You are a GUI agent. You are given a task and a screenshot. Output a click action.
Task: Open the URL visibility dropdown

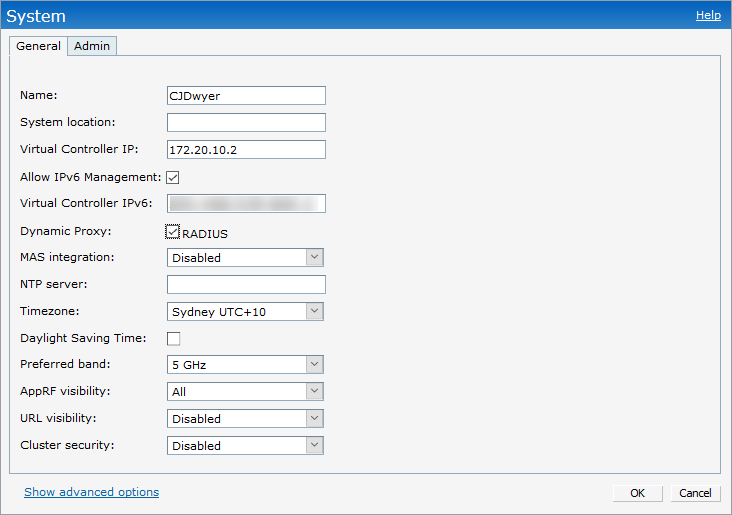[x=245, y=419]
